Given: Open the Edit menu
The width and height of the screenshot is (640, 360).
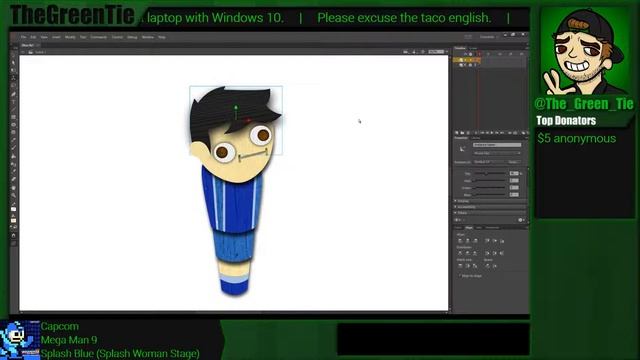Looking at the screenshot, I should click(x=33, y=37).
